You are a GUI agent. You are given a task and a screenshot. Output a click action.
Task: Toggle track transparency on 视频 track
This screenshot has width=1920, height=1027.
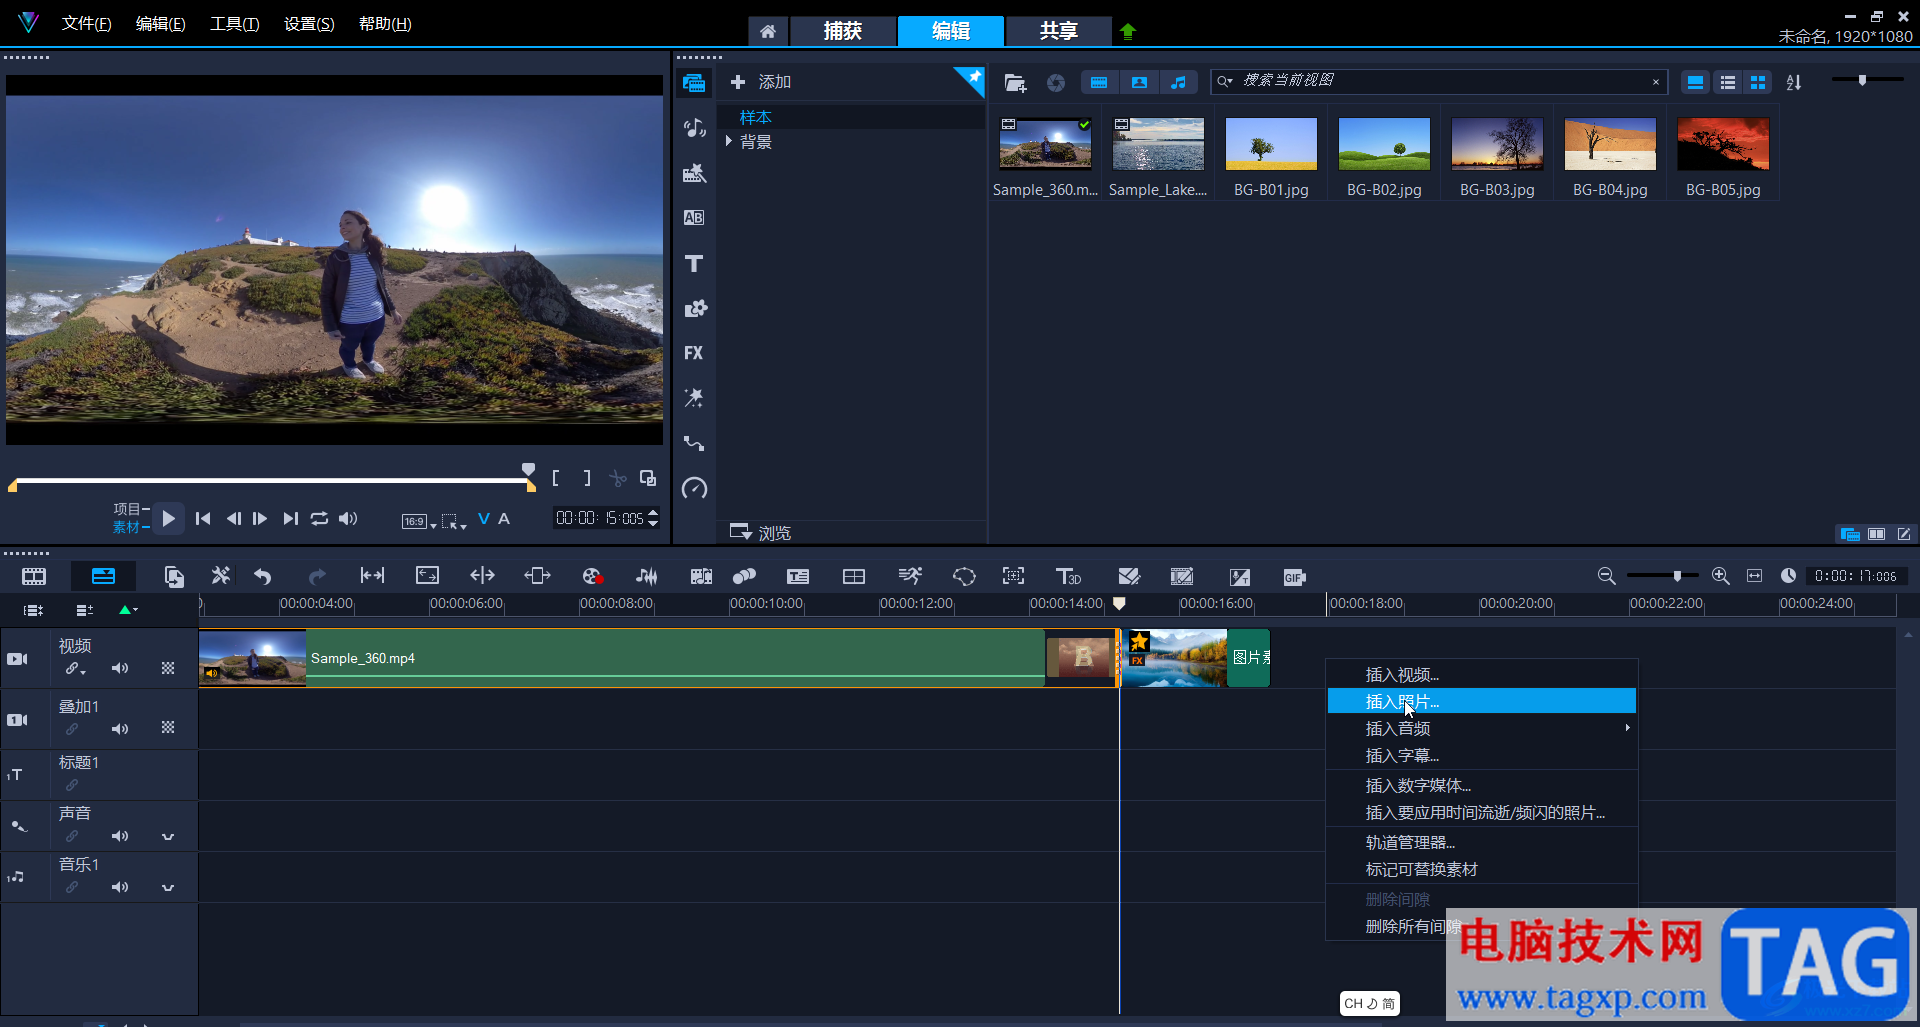168,668
